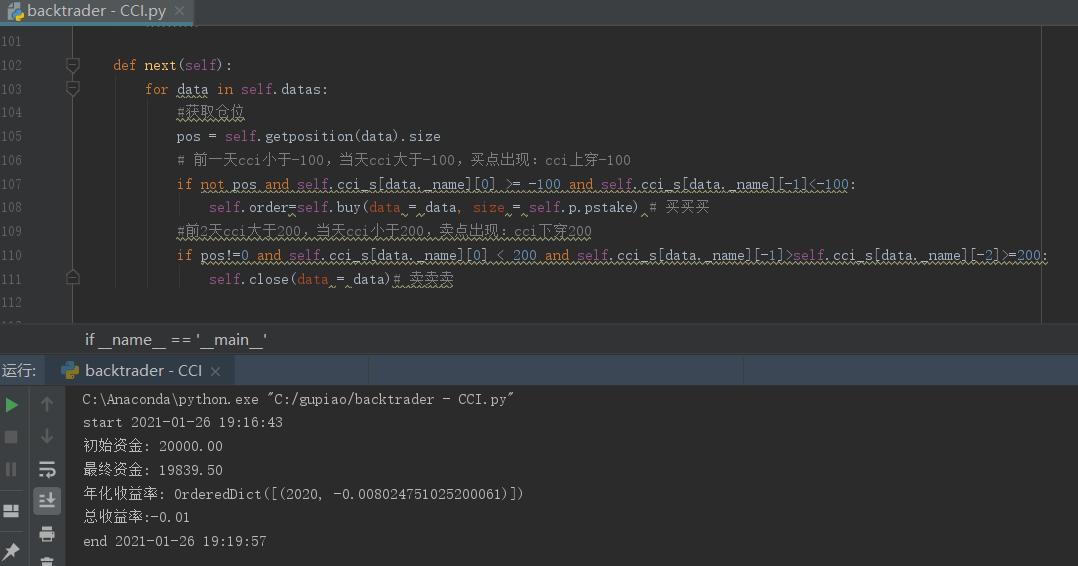The width and height of the screenshot is (1078, 566).
Task: Close the backtrader - CCI run tab
Action: (215, 371)
